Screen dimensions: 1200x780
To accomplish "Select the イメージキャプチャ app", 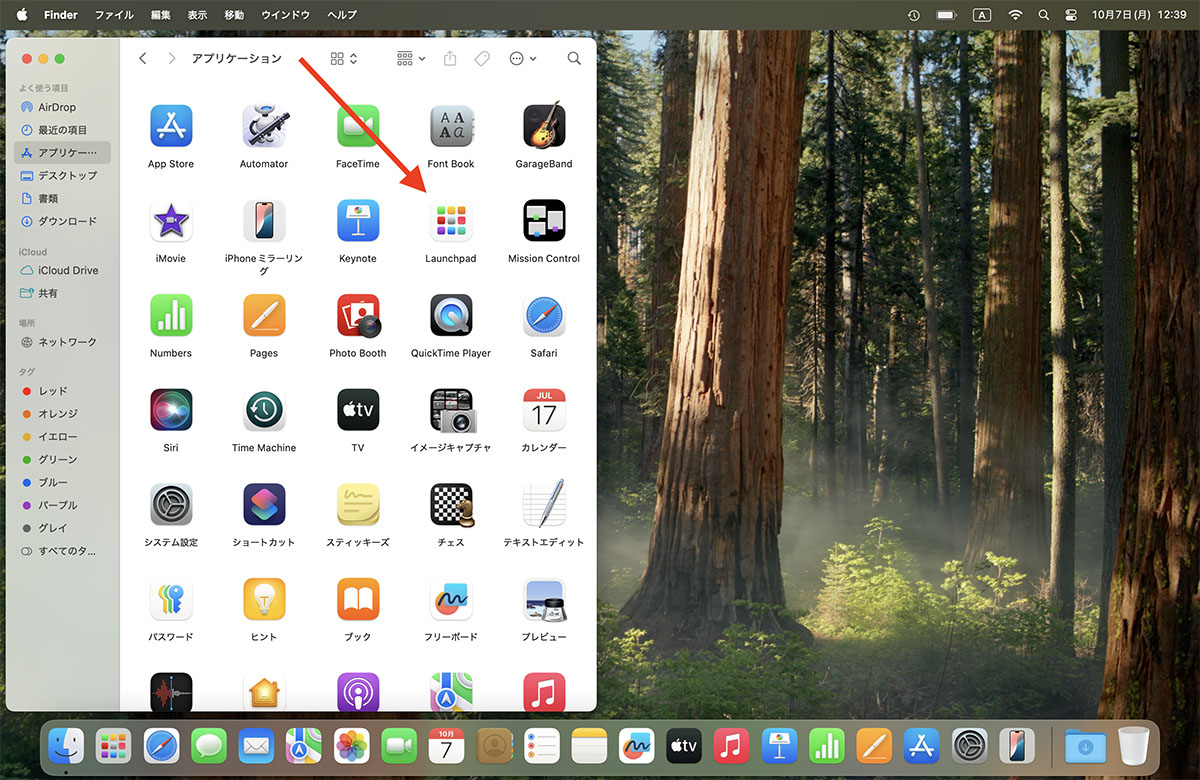I will 451,410.
